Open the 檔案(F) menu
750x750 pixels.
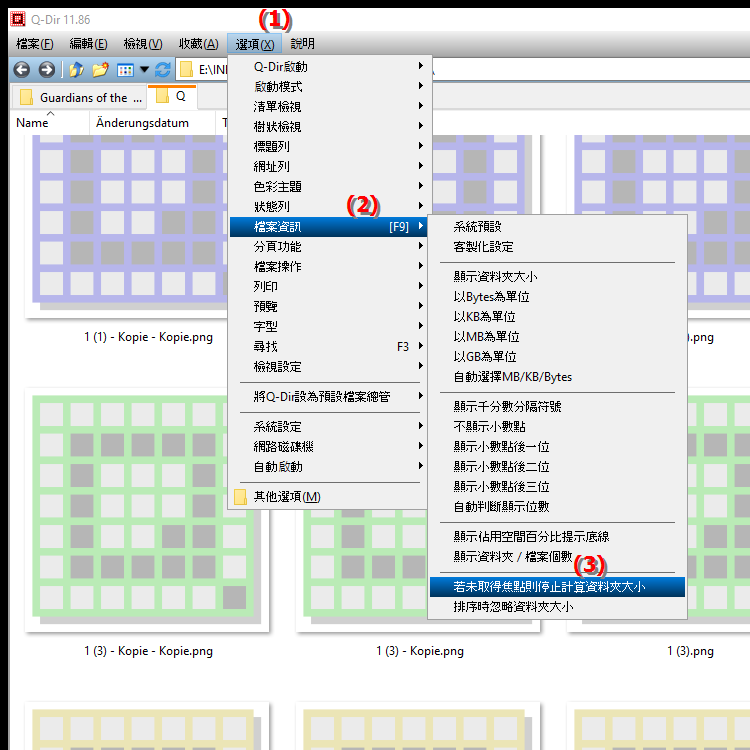[34, 44]
